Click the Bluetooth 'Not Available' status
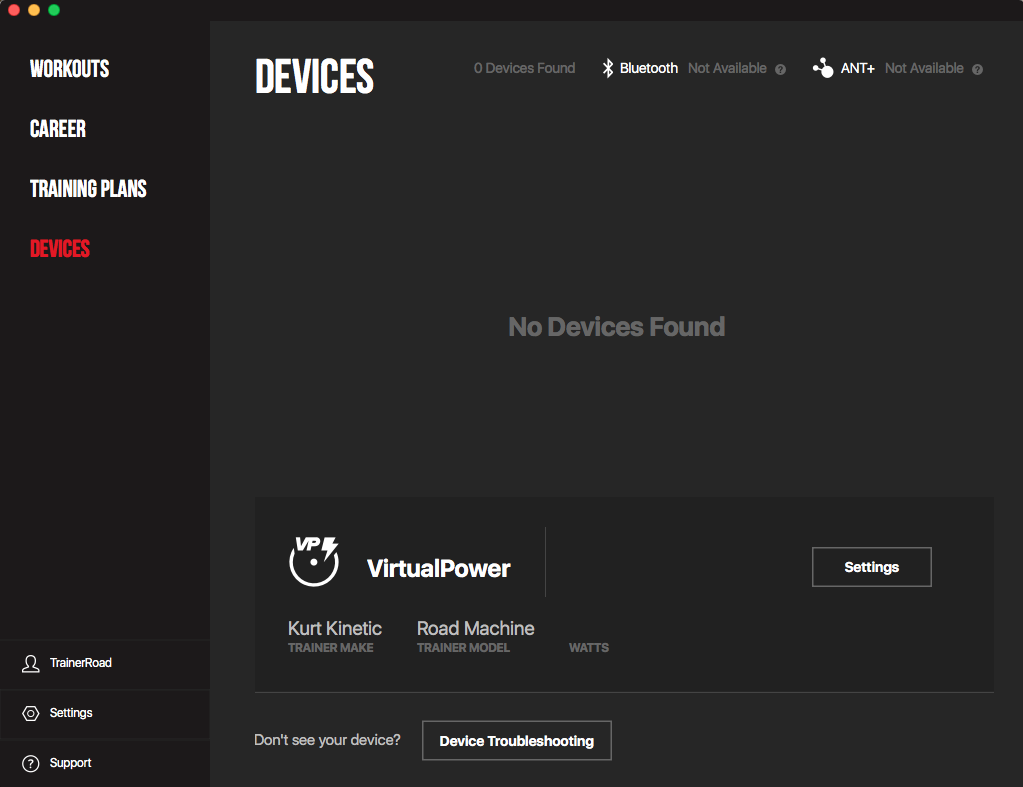The height and width of the screenshot is (787, 1023). point(727,68)
